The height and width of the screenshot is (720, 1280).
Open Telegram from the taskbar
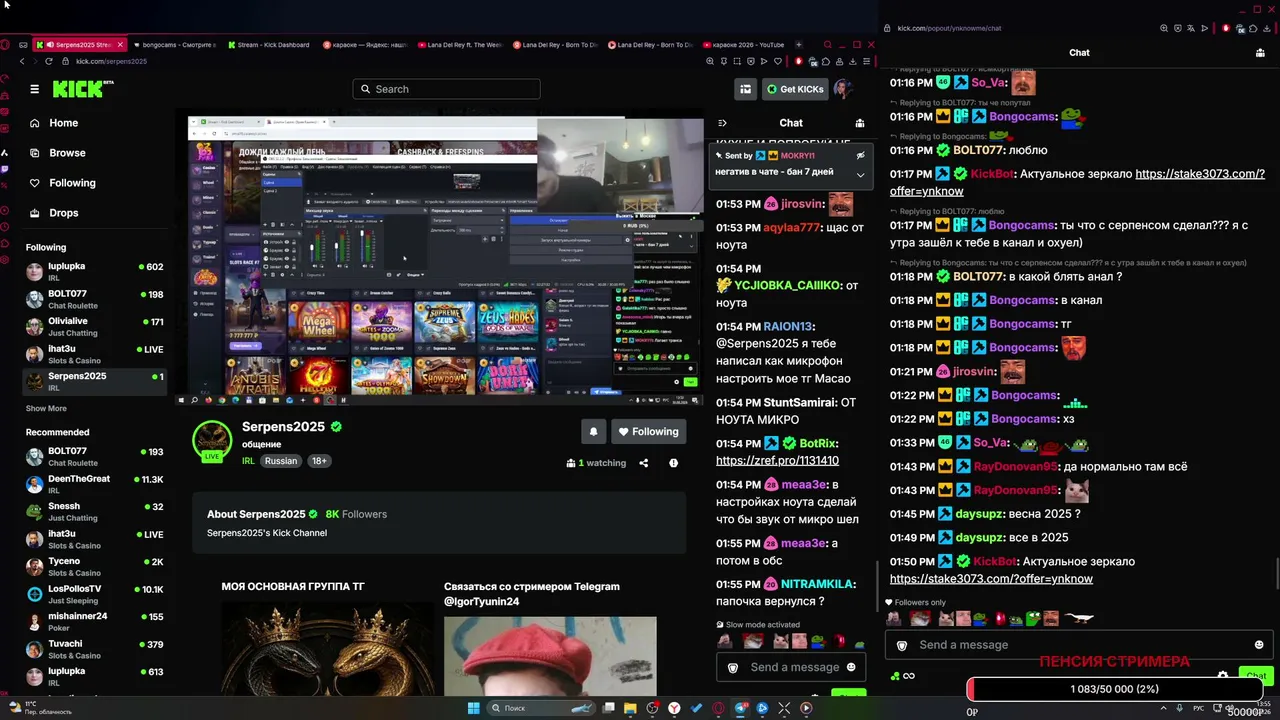point(741,708)
